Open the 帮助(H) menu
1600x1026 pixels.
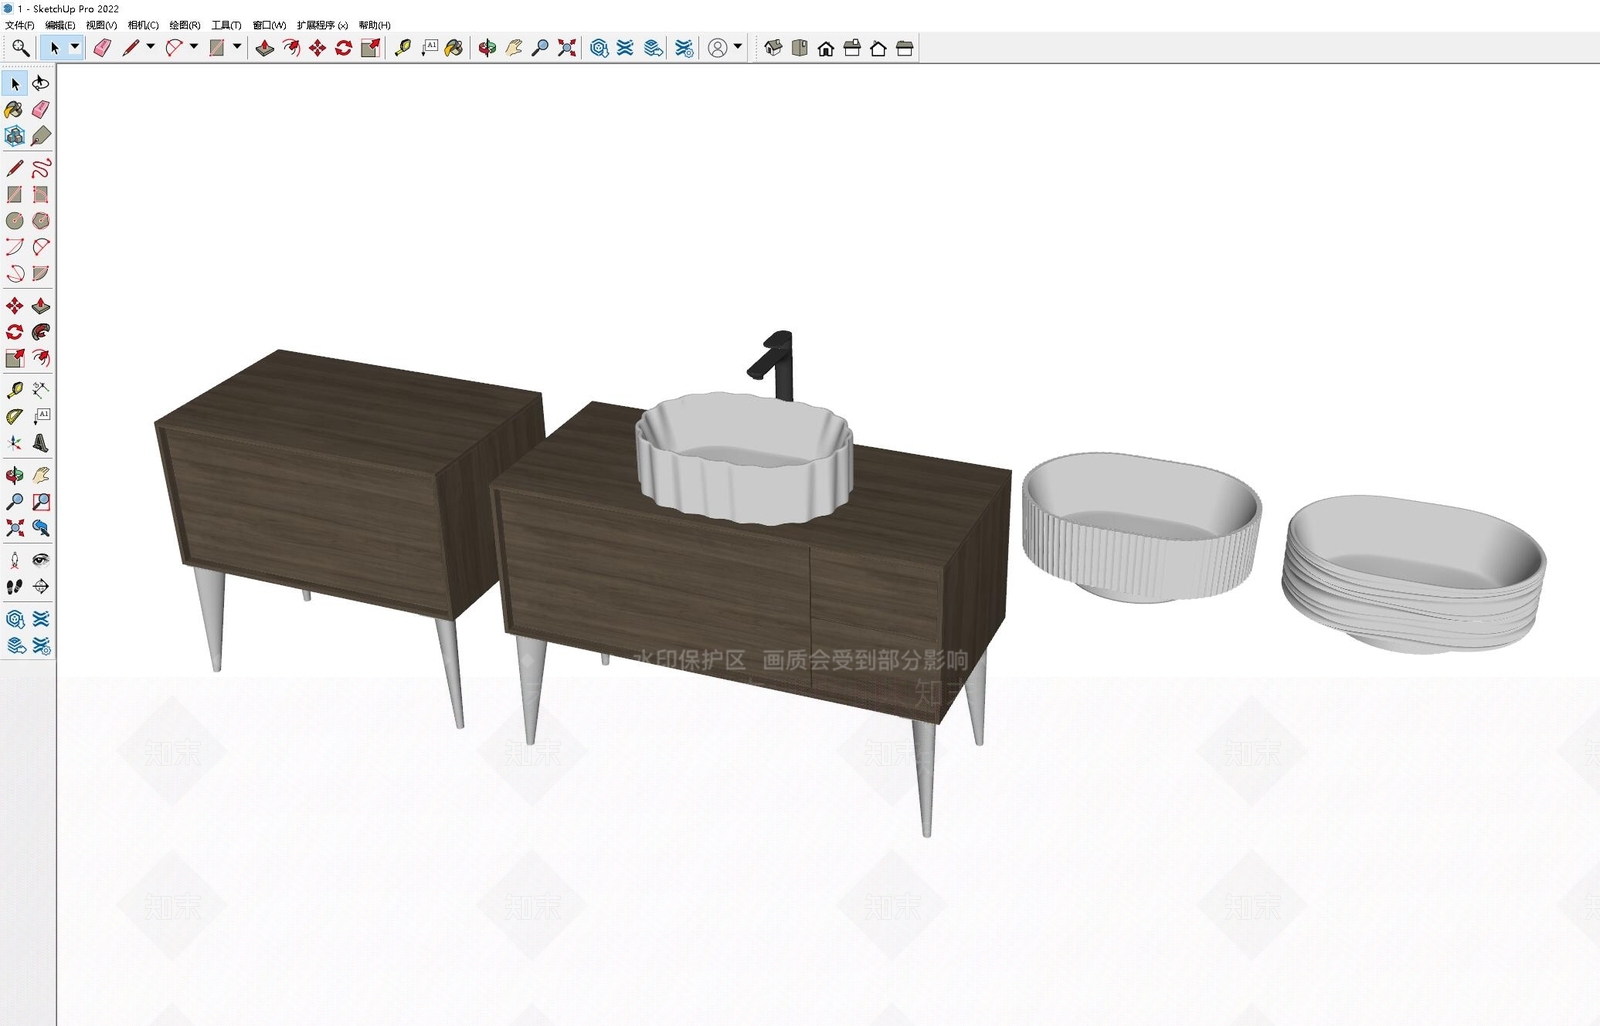click(374, 25)
